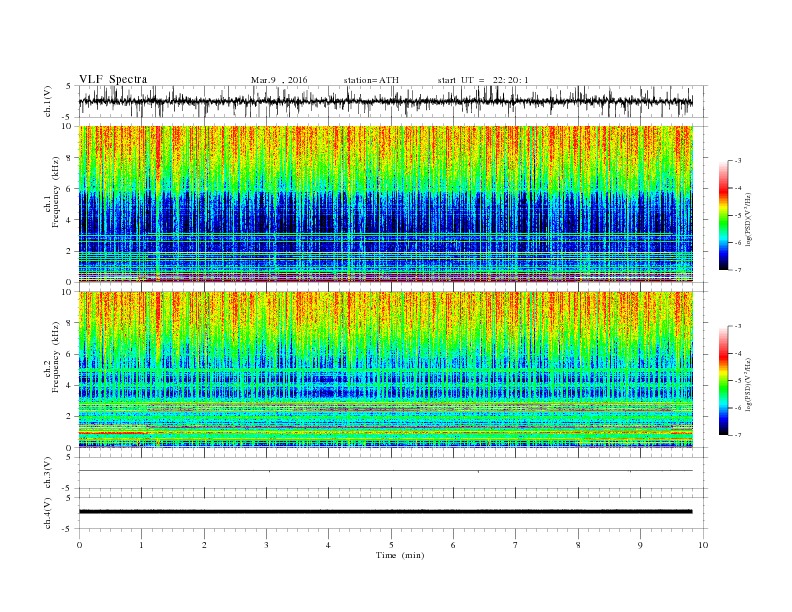Click the "ch.1(V)" axis label
The width and height of the screenshot is (792, 612).
48,101
